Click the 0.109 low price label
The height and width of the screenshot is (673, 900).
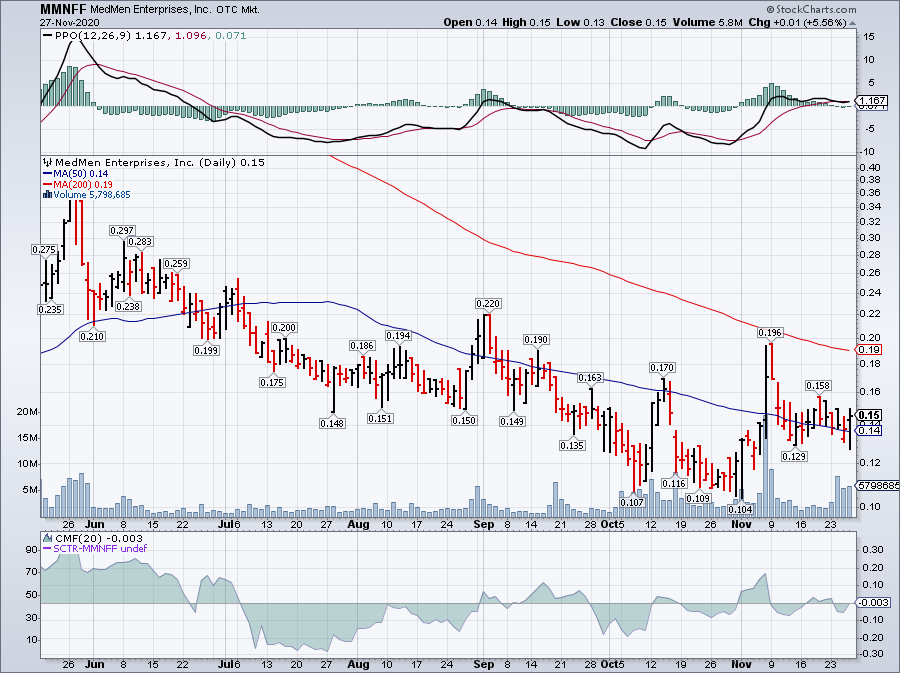click(x=699, y=498)
